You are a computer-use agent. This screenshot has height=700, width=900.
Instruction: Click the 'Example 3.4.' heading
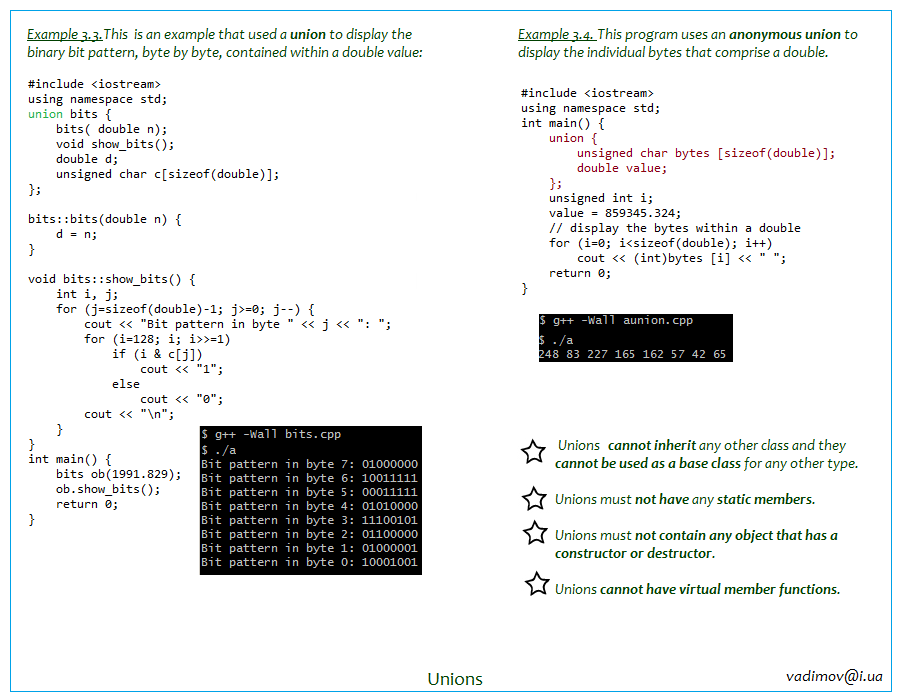click(x=557, y=34)
